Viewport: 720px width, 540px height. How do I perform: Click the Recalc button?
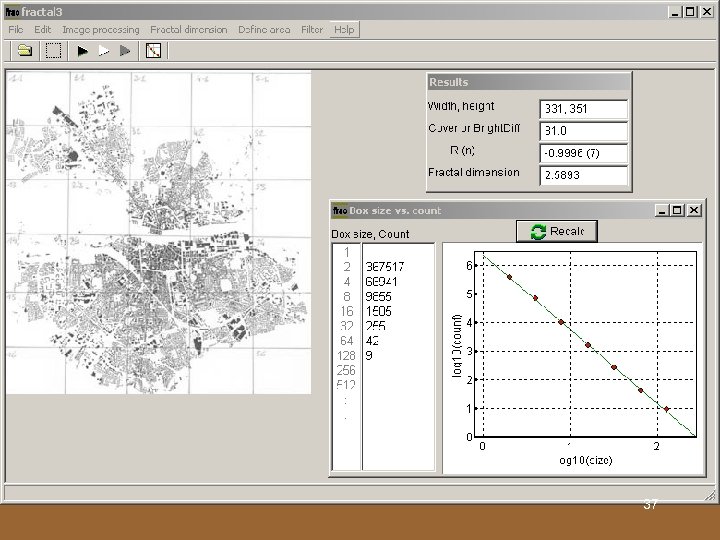[556, 231]
